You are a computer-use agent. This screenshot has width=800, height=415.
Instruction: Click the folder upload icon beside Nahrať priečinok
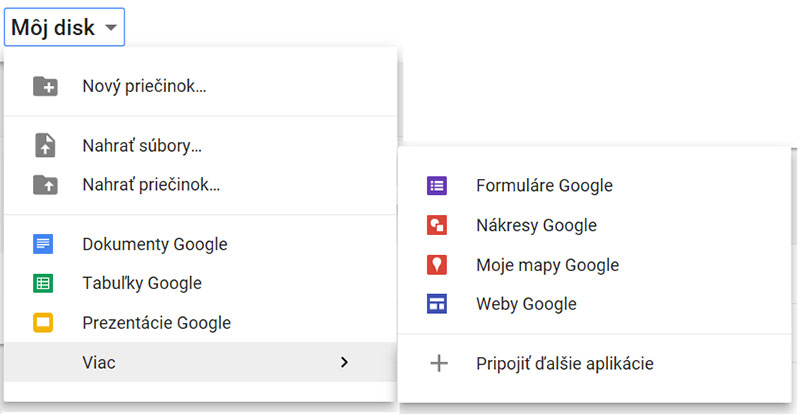[x=45, y=185]
